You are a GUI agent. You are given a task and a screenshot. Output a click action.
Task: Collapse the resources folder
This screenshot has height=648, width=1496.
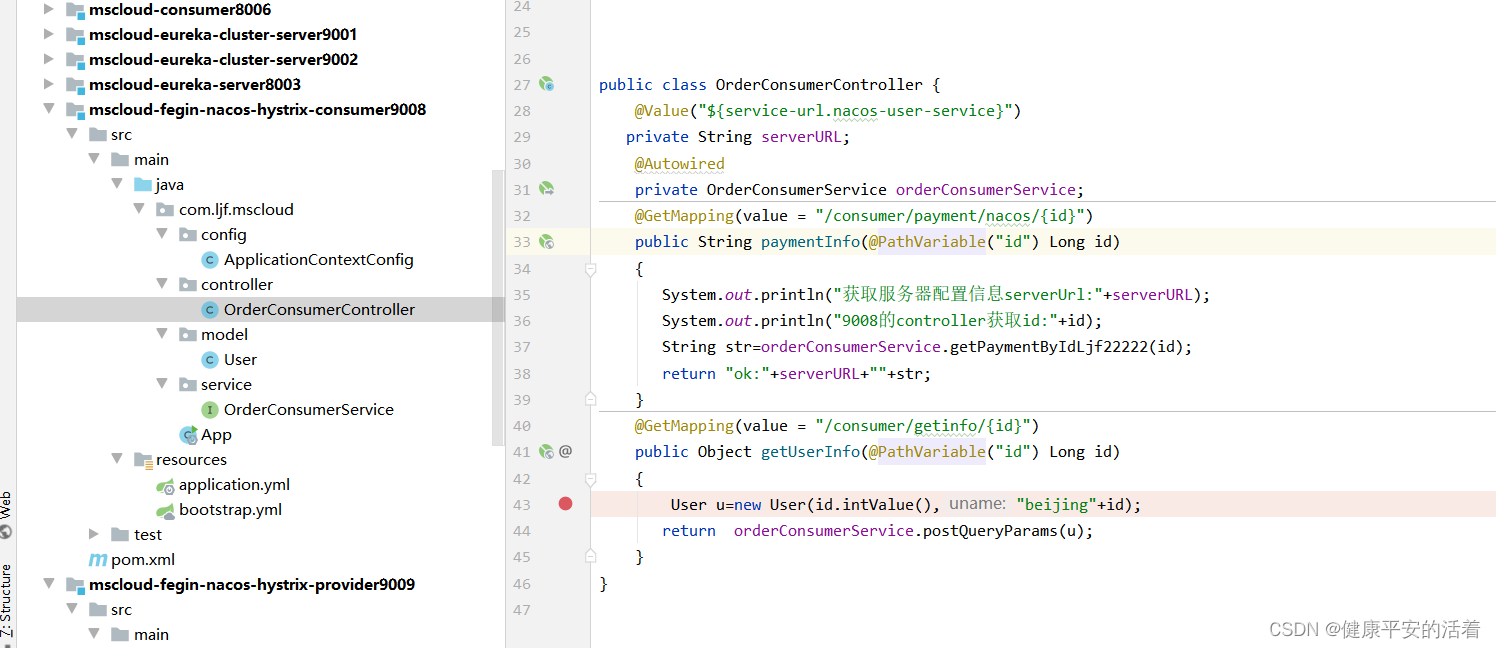(117, 459)
